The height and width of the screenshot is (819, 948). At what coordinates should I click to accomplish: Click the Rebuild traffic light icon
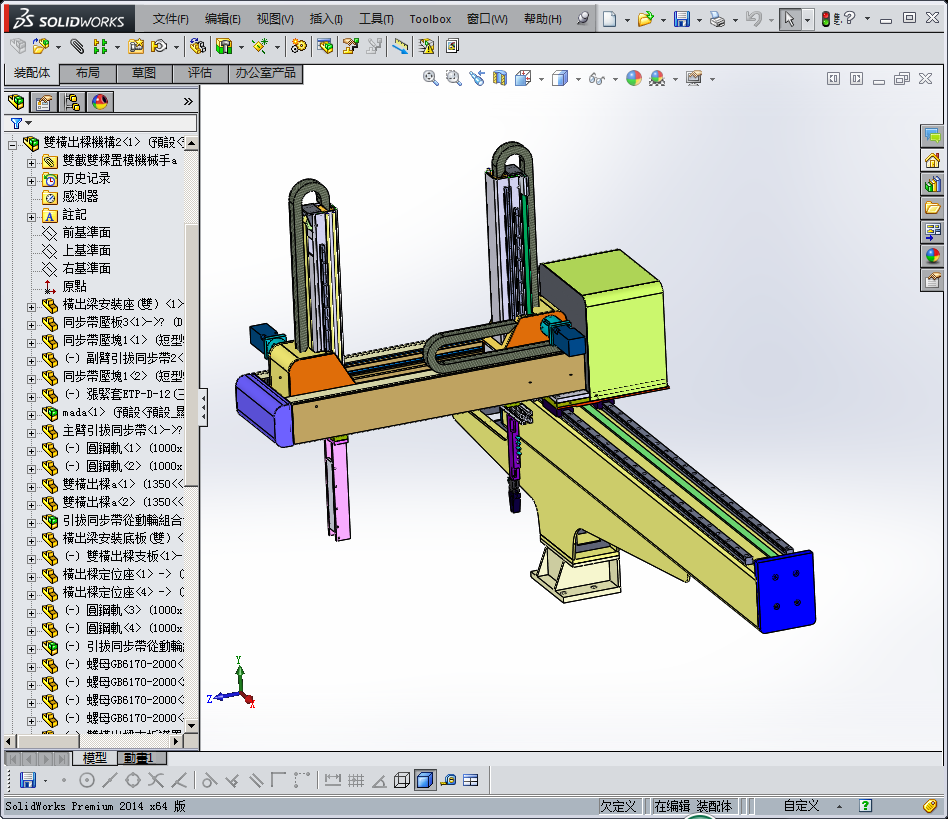click(x=825, y=19)
